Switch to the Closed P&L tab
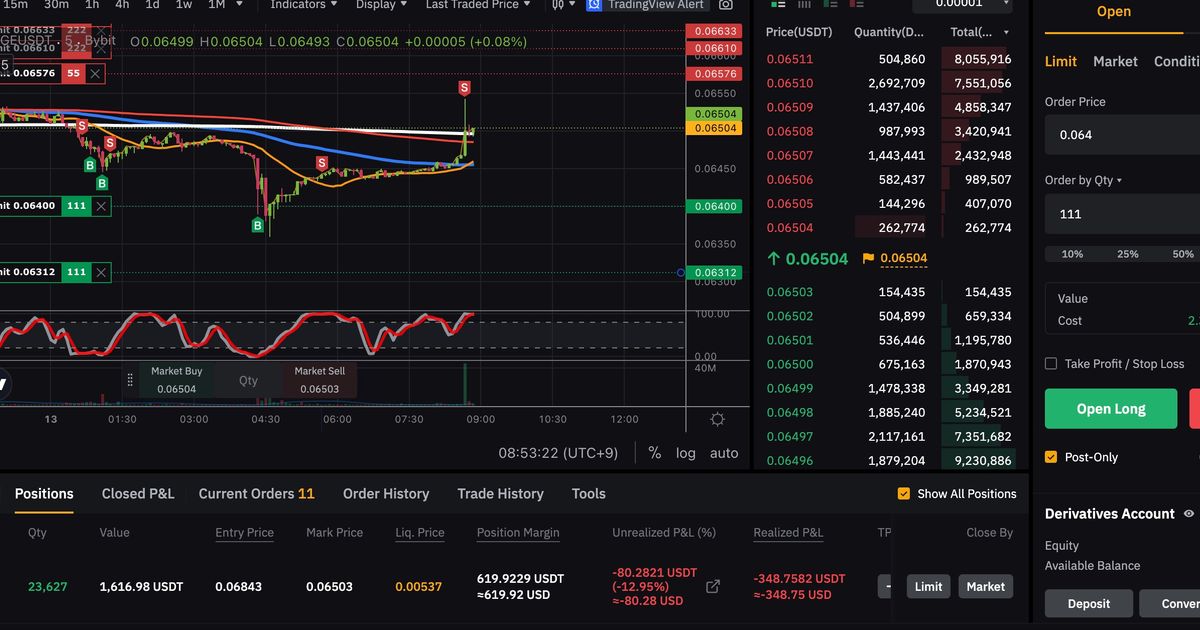The image size is (1200, 630). [138, 494]
